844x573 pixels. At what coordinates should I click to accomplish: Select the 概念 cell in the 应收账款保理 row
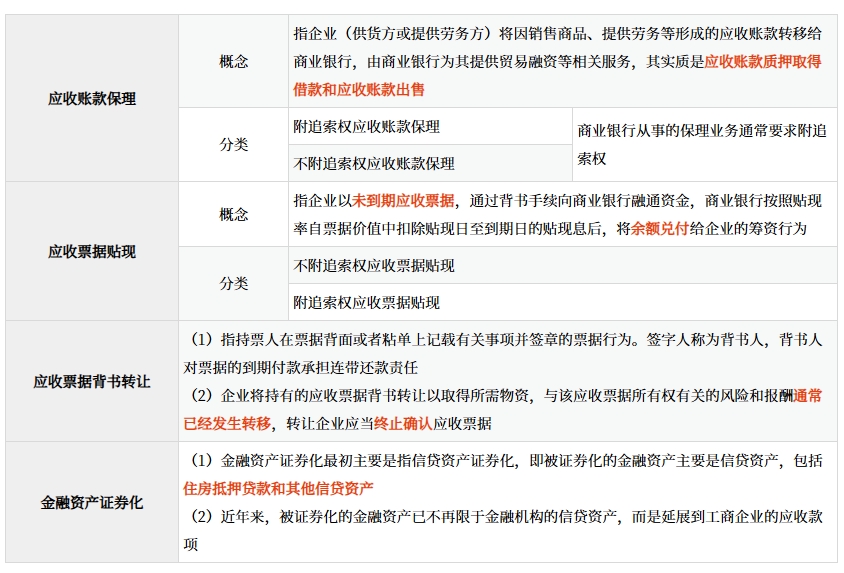pyautogui.click(x=234, y=61)
